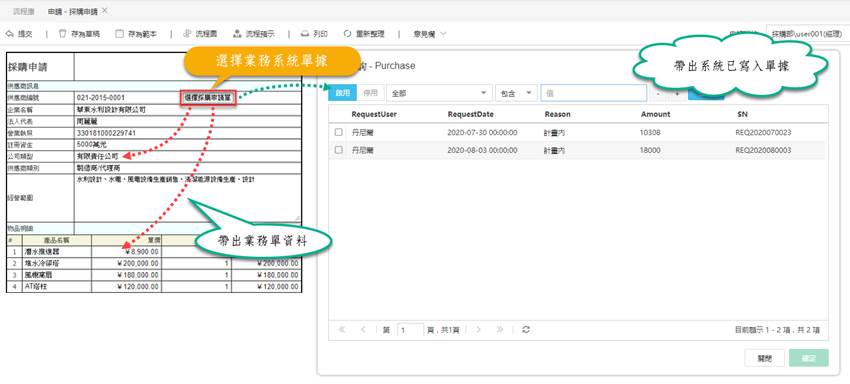Click the AT塔柱 product name cell
This screenshot has width=850, height=384.
[x=57, y=286]
